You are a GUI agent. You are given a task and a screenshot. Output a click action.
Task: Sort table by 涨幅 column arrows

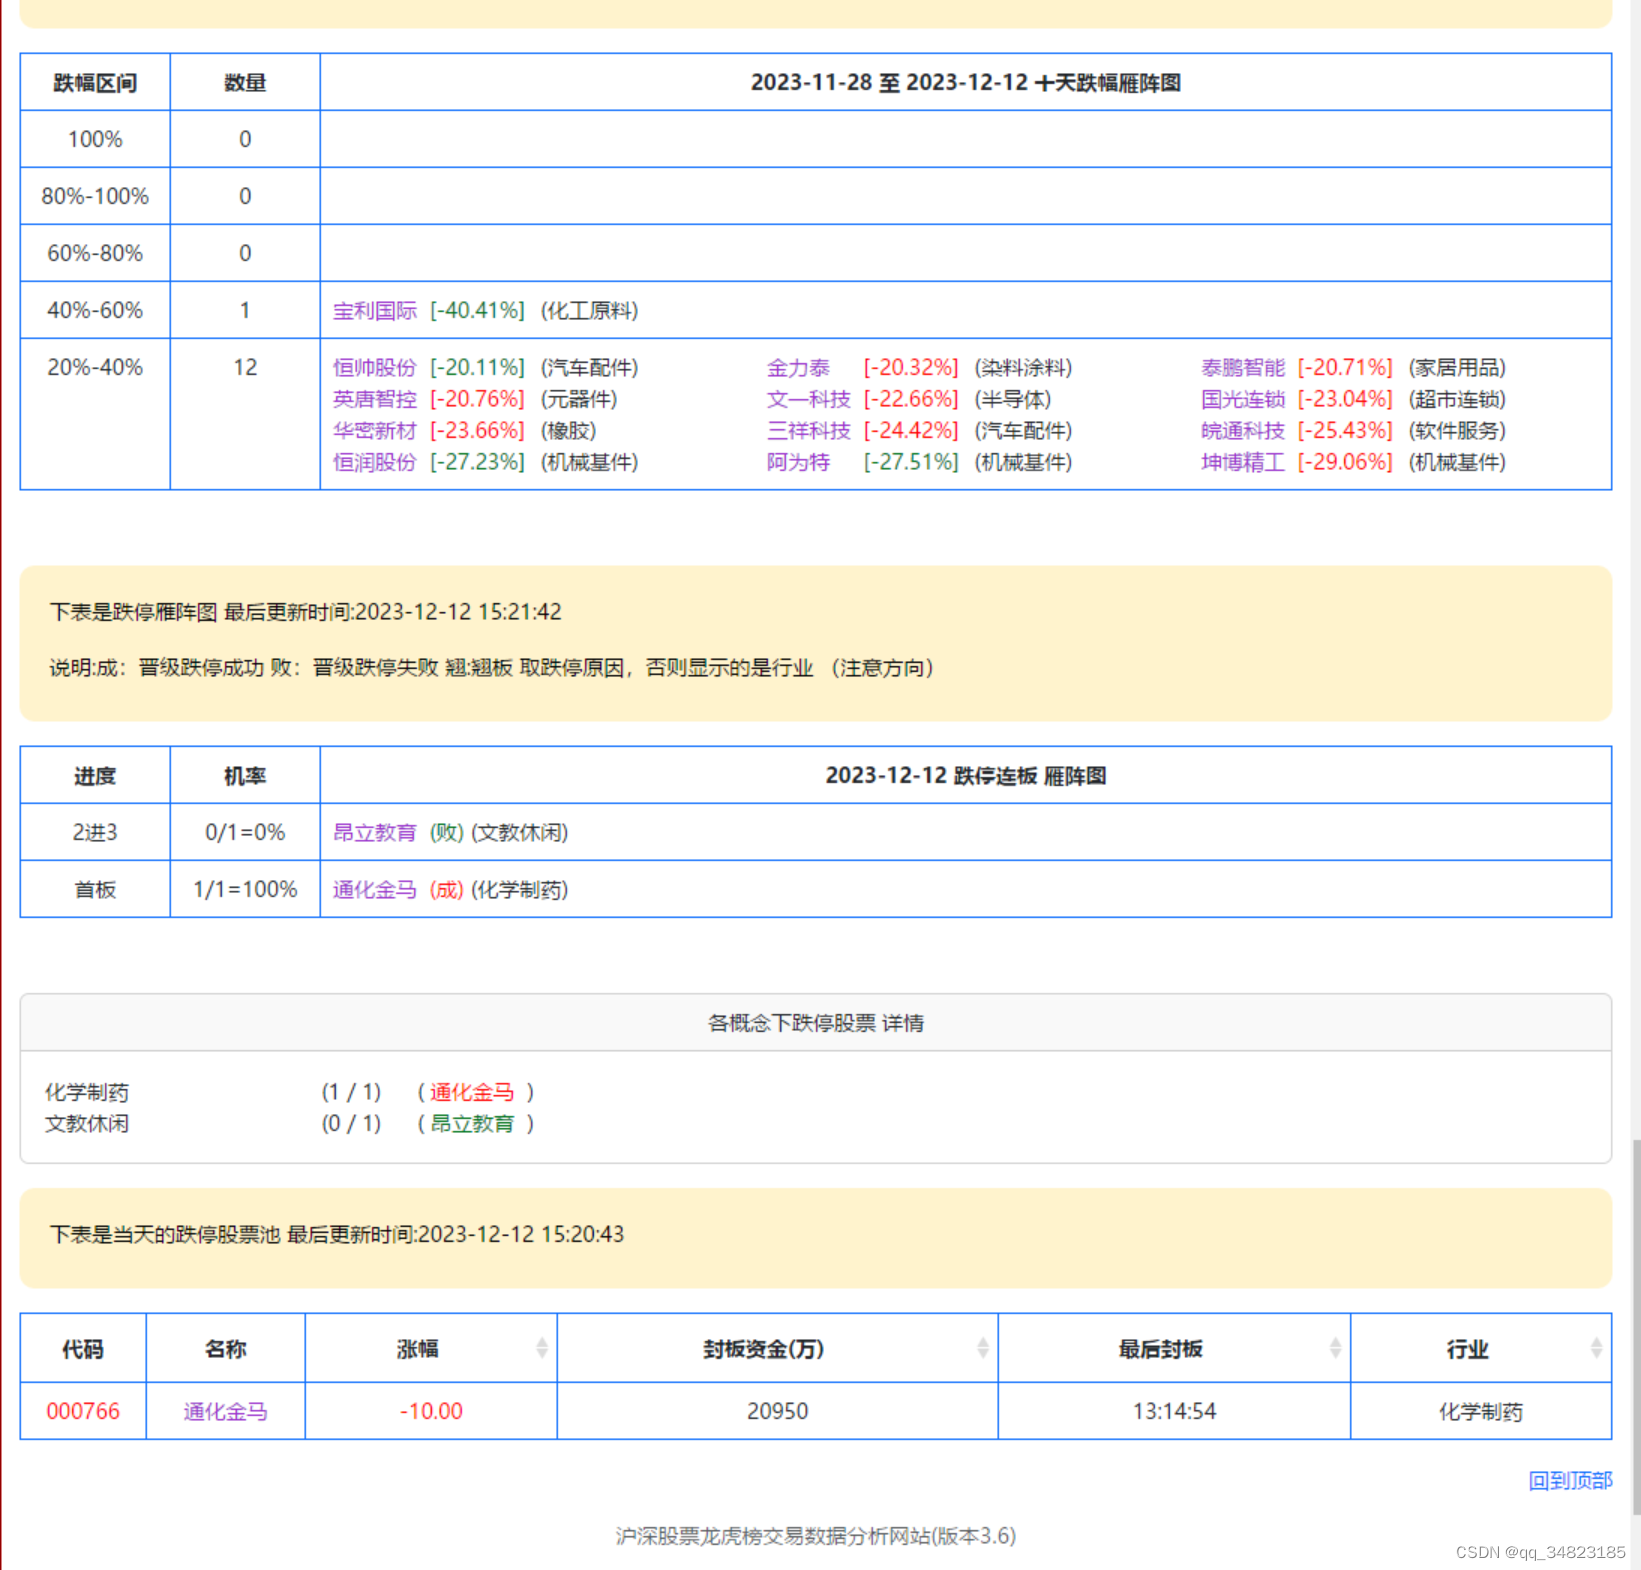click(541, 1348)
